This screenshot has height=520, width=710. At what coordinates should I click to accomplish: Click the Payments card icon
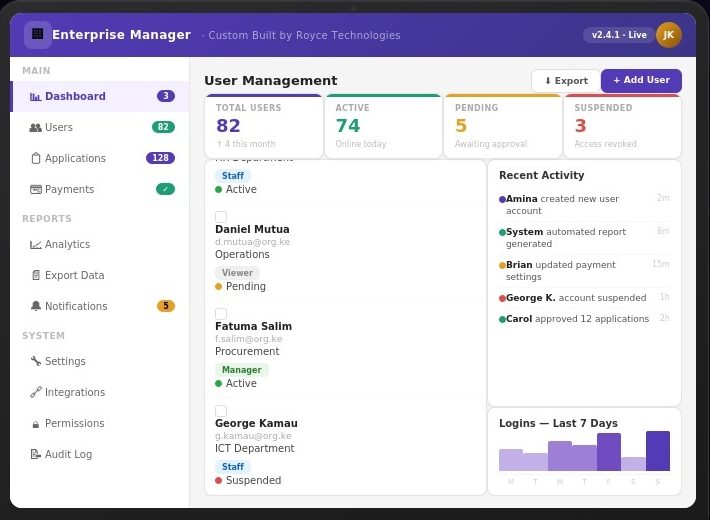coord(36,190)
